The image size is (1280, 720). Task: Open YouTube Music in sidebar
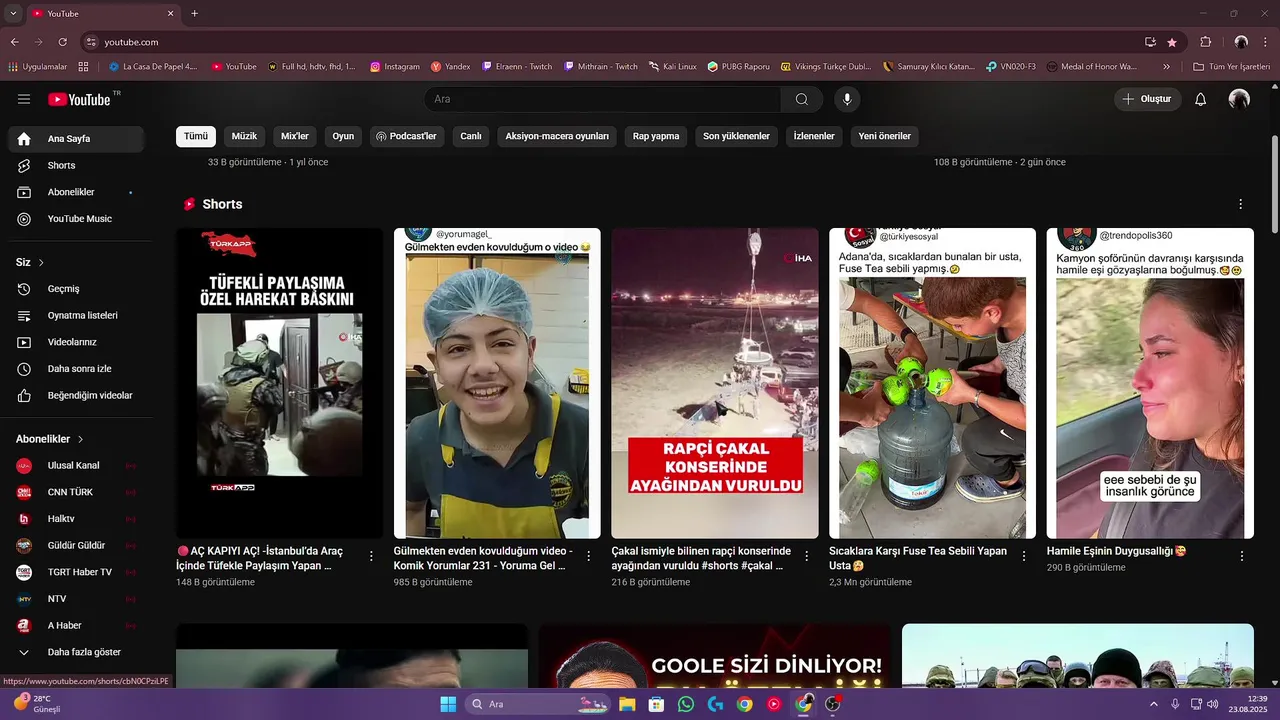click(76, 219)
